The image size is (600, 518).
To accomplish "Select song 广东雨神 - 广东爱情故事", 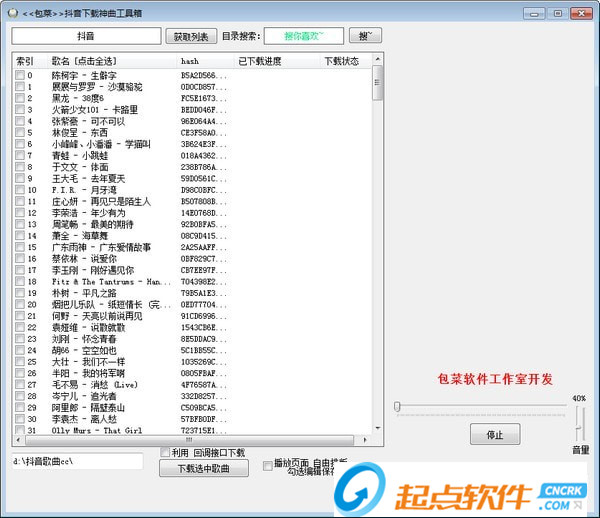I will [x=101, y=248].
